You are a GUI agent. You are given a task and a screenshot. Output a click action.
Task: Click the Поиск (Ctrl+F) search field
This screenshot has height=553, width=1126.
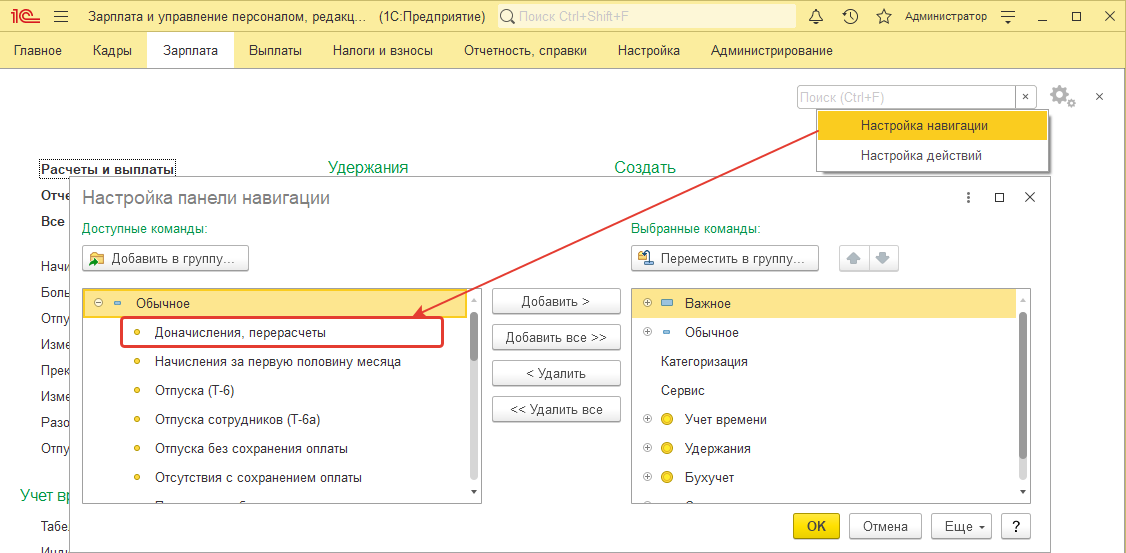pyautogui.click(x=906, y=97)
